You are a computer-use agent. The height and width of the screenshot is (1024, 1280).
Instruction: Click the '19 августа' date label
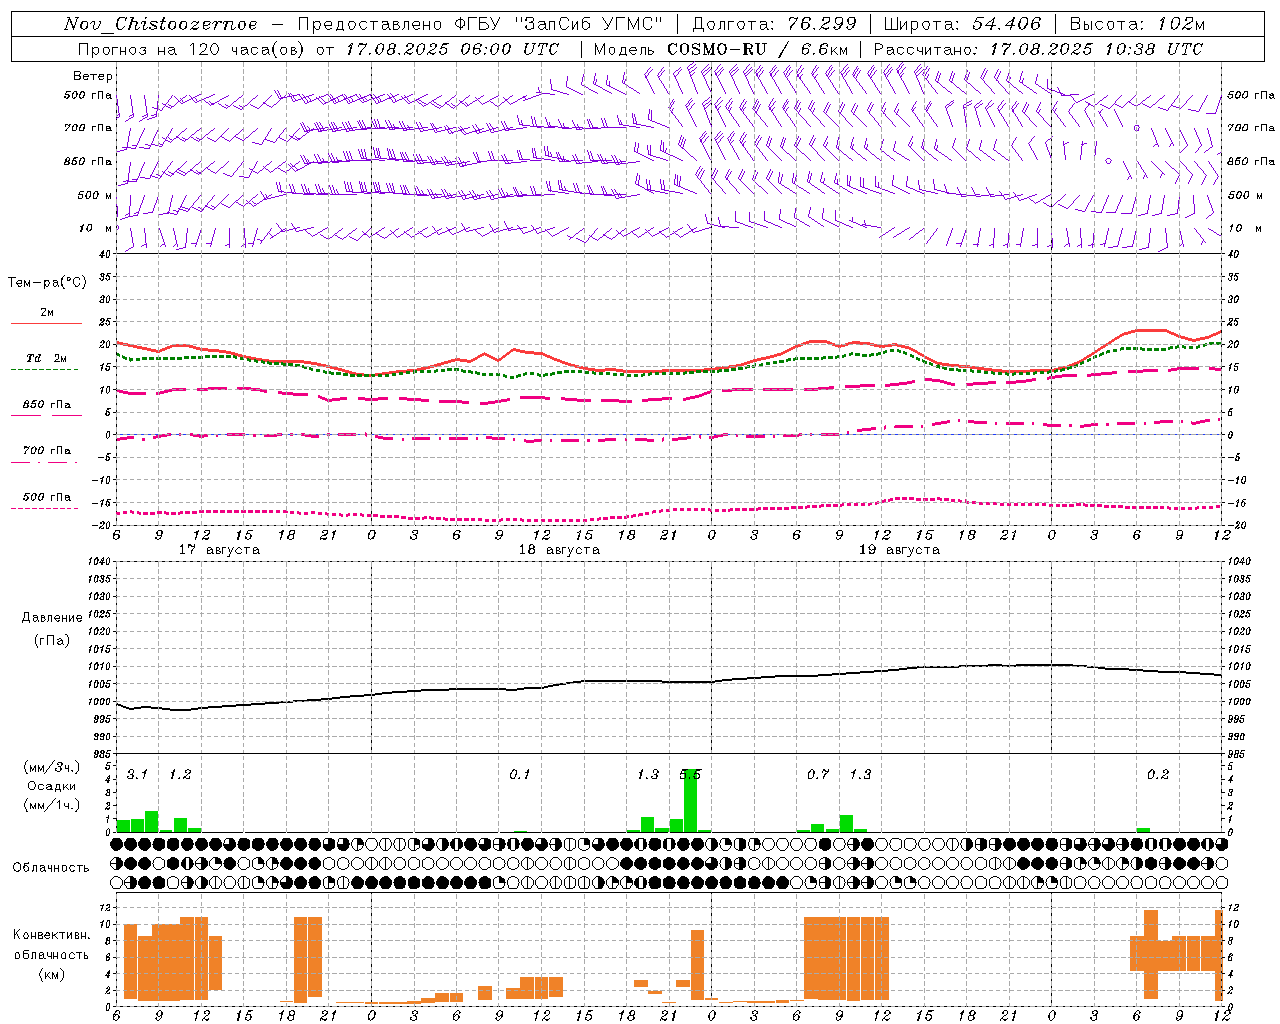tap(899, 550)
